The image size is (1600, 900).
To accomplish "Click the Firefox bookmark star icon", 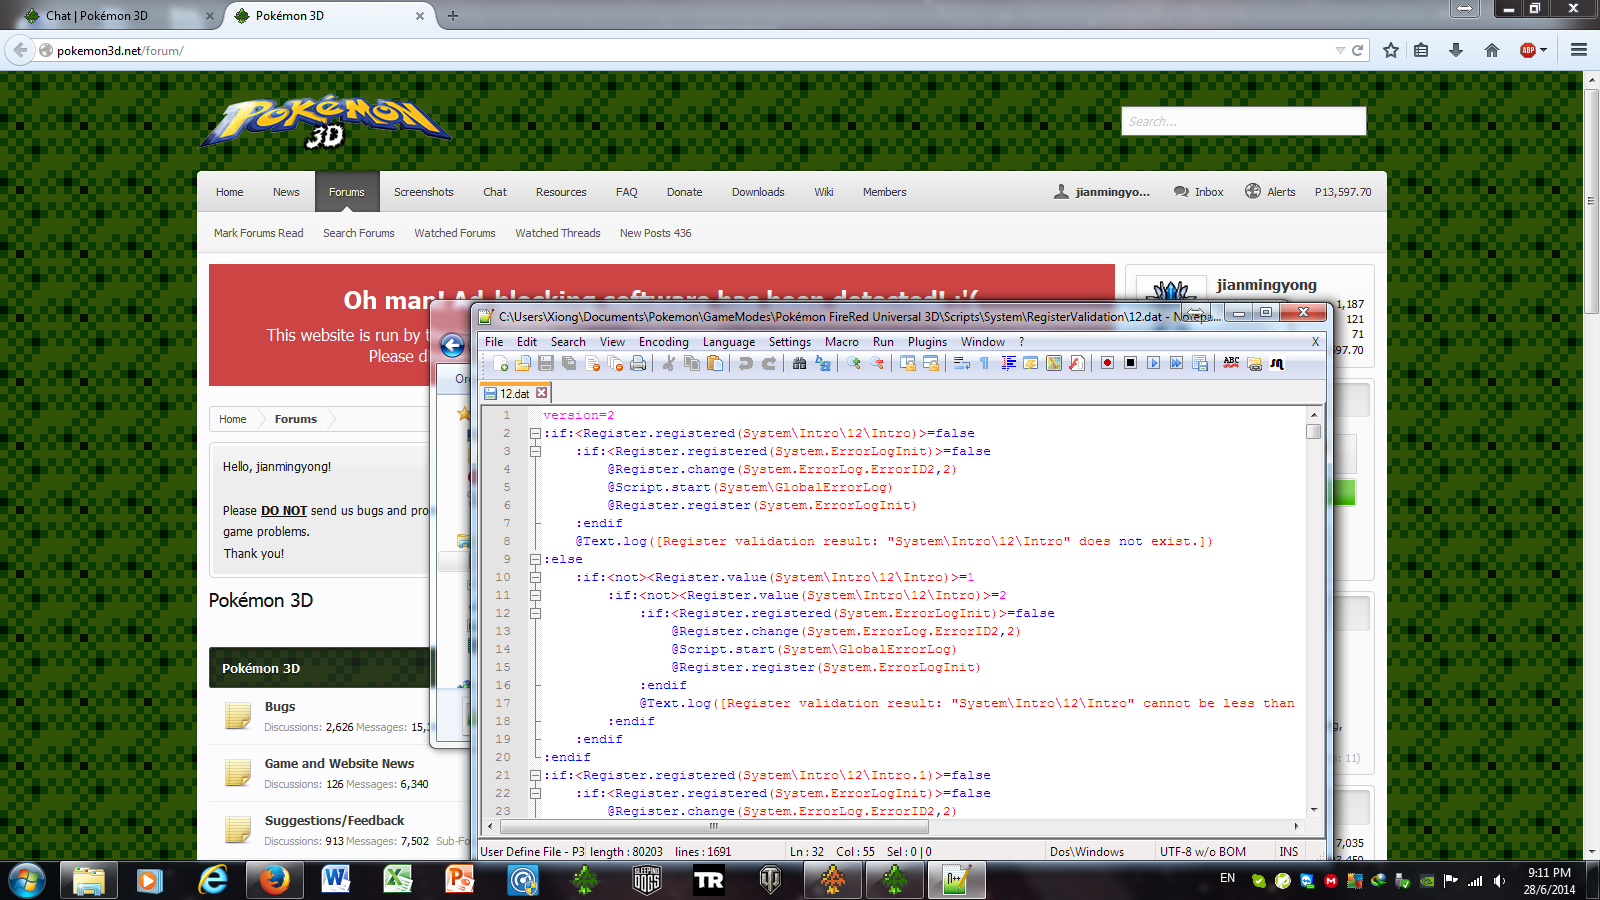I will (1390, 50).
